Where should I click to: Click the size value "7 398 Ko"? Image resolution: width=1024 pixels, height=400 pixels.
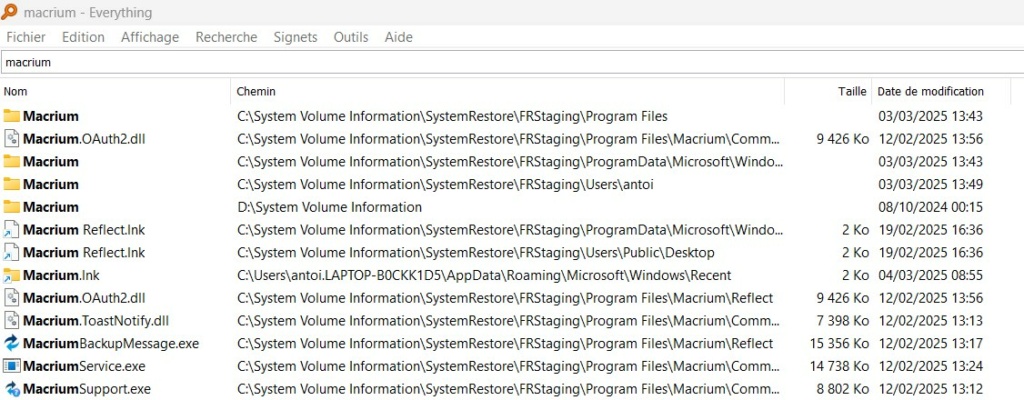(x=842, y=320)
